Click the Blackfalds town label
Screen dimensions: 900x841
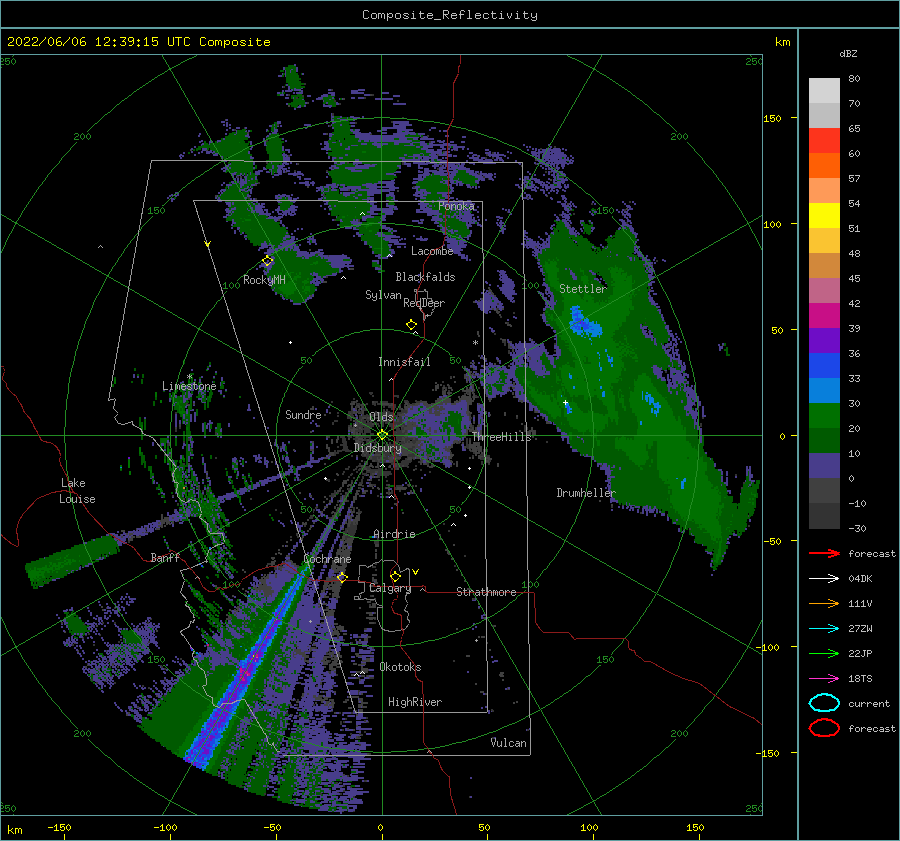pos(425,277)
